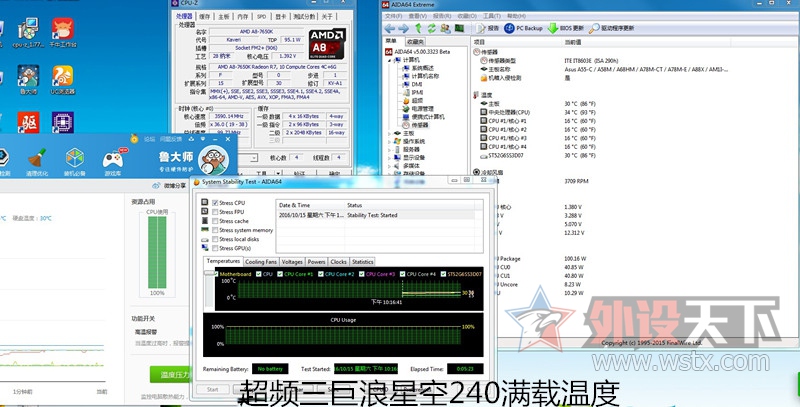Screen dimensions: 800x407
Task: Enable the Stress FPU checkbox
Action: [x=215, y=212]
